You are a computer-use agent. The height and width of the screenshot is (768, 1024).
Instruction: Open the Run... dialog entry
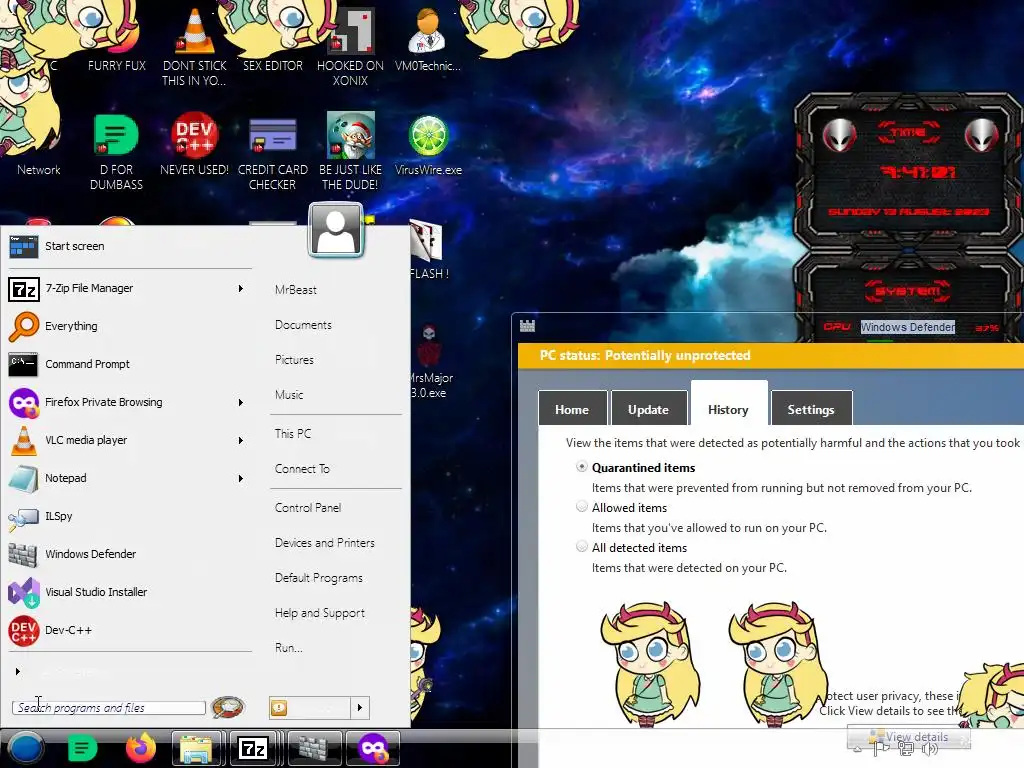click(289, 648)
